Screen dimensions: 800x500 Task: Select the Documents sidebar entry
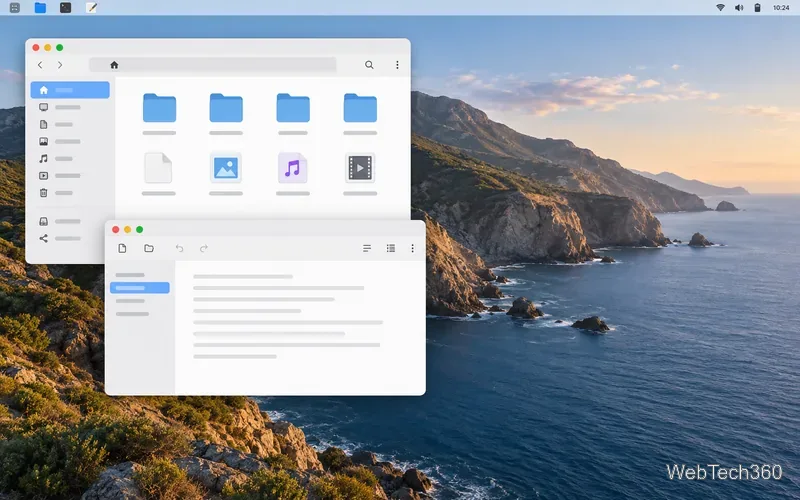click(56, 124)
